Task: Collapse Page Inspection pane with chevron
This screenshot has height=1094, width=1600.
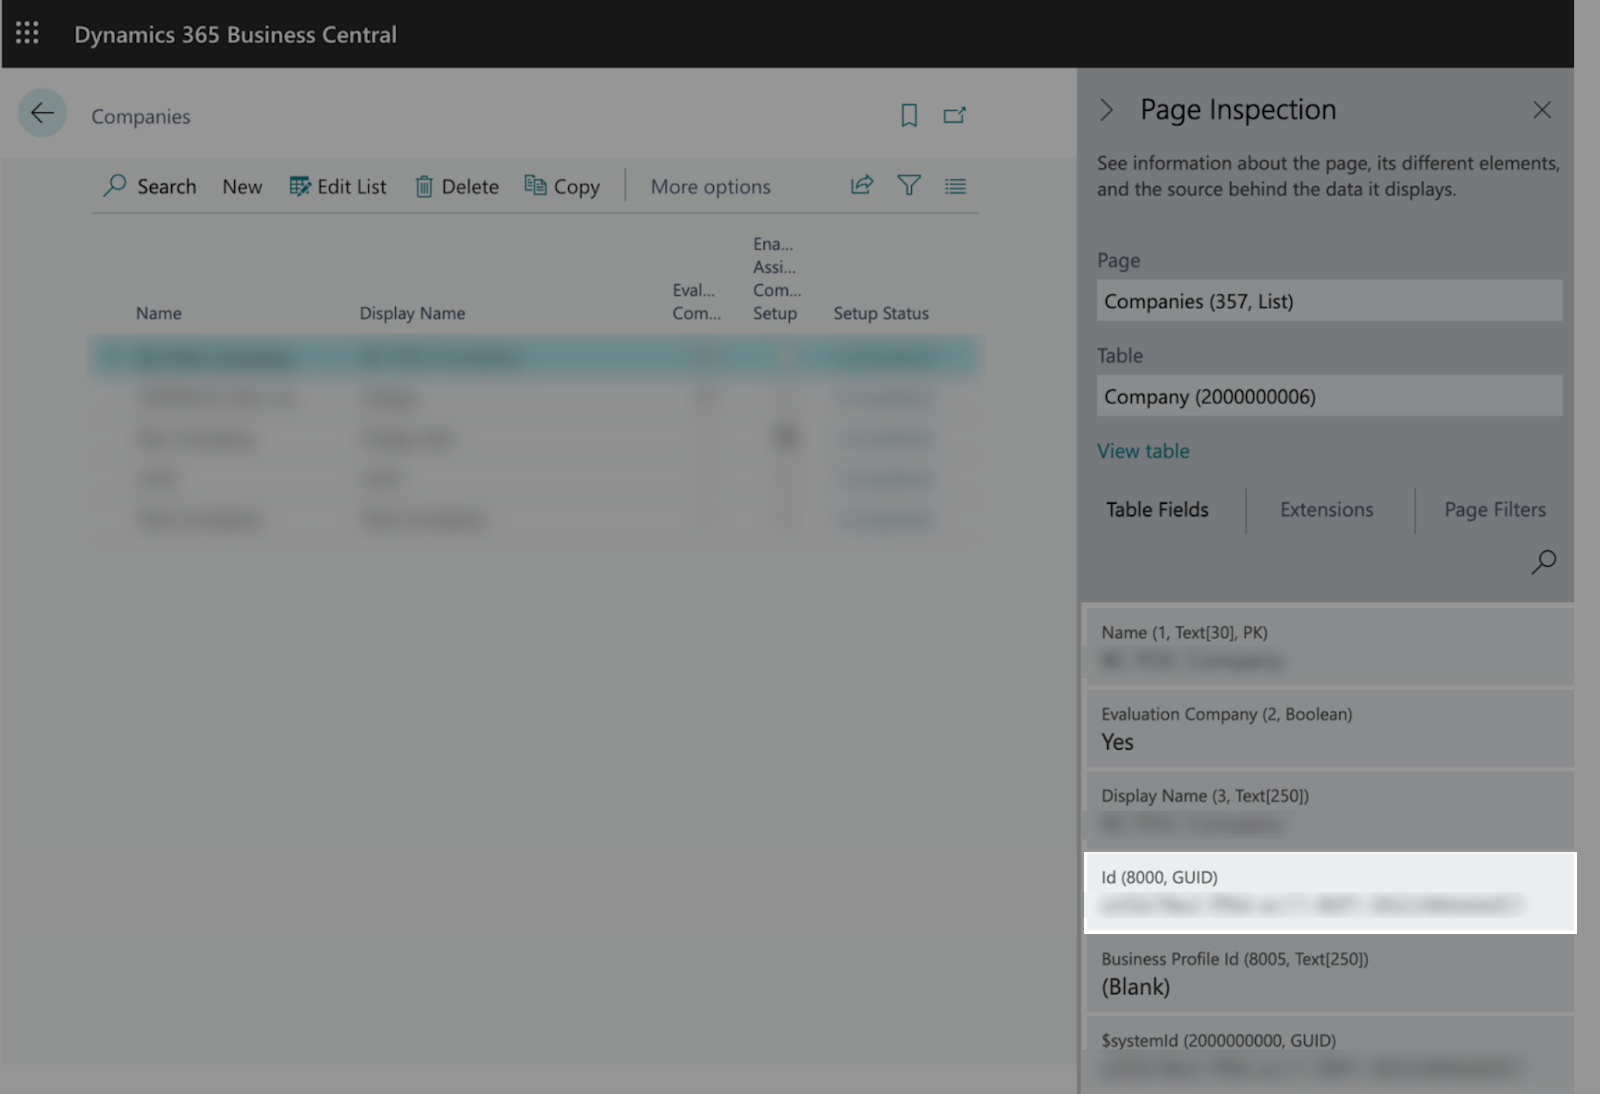Action: point(1106,110)
